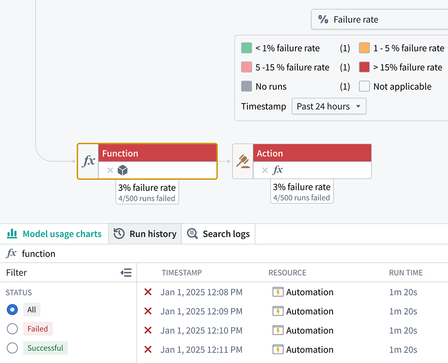Click the clock icon of Run history
The width and height of the screenshot is (448, 363).
click(119, 234)
